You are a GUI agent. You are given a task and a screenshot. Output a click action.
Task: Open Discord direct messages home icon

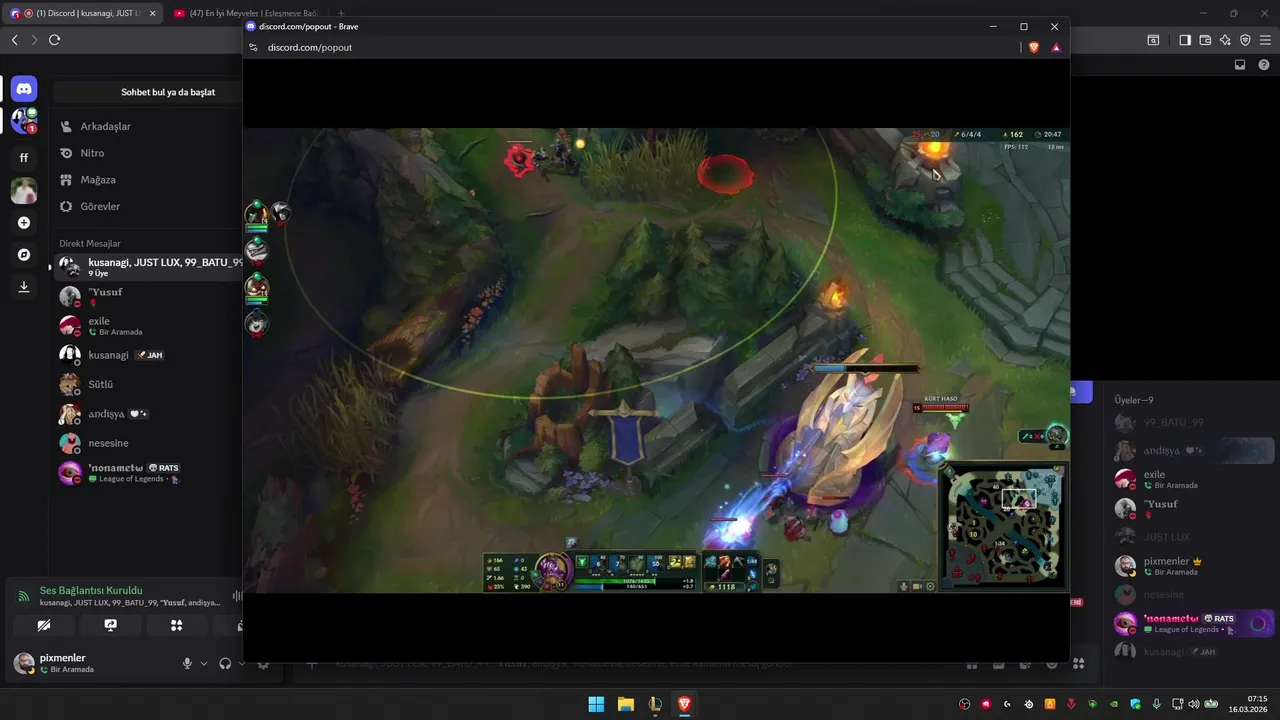point(24,89)
